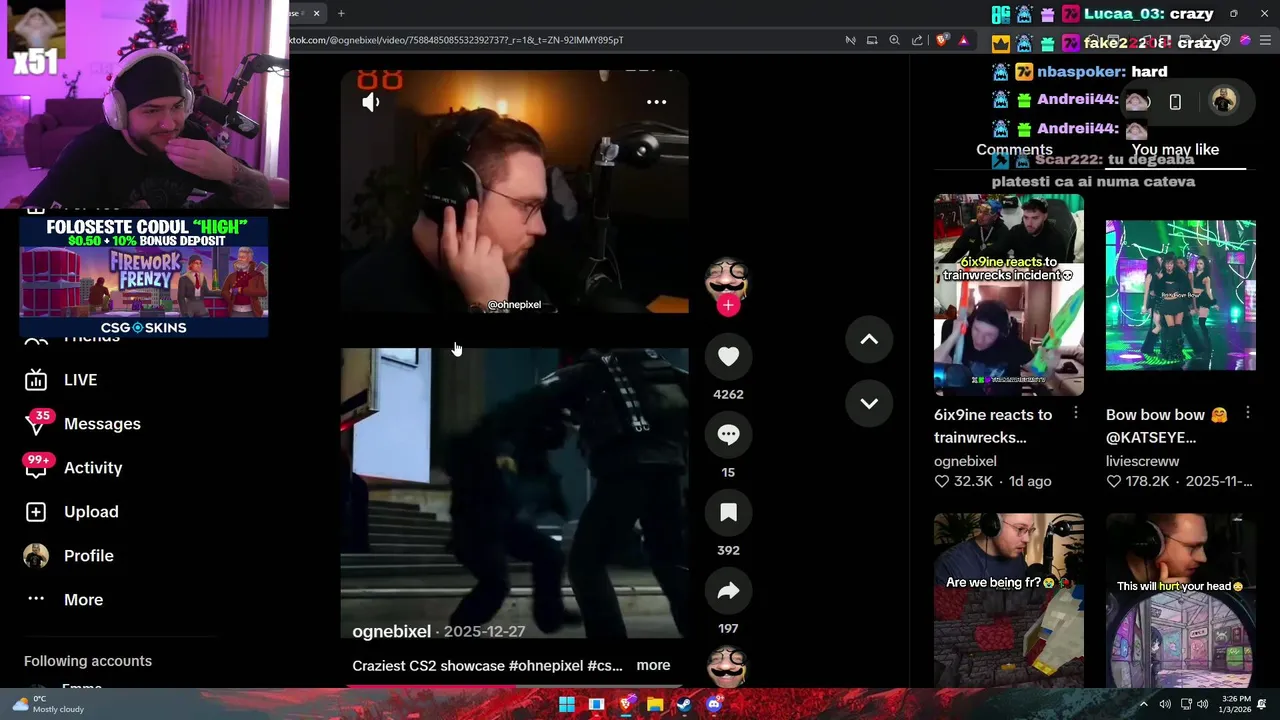1280x720 pixels.
Task: Open the taskbar clock showing 3:26 PM
Action: click(1236, 704)
